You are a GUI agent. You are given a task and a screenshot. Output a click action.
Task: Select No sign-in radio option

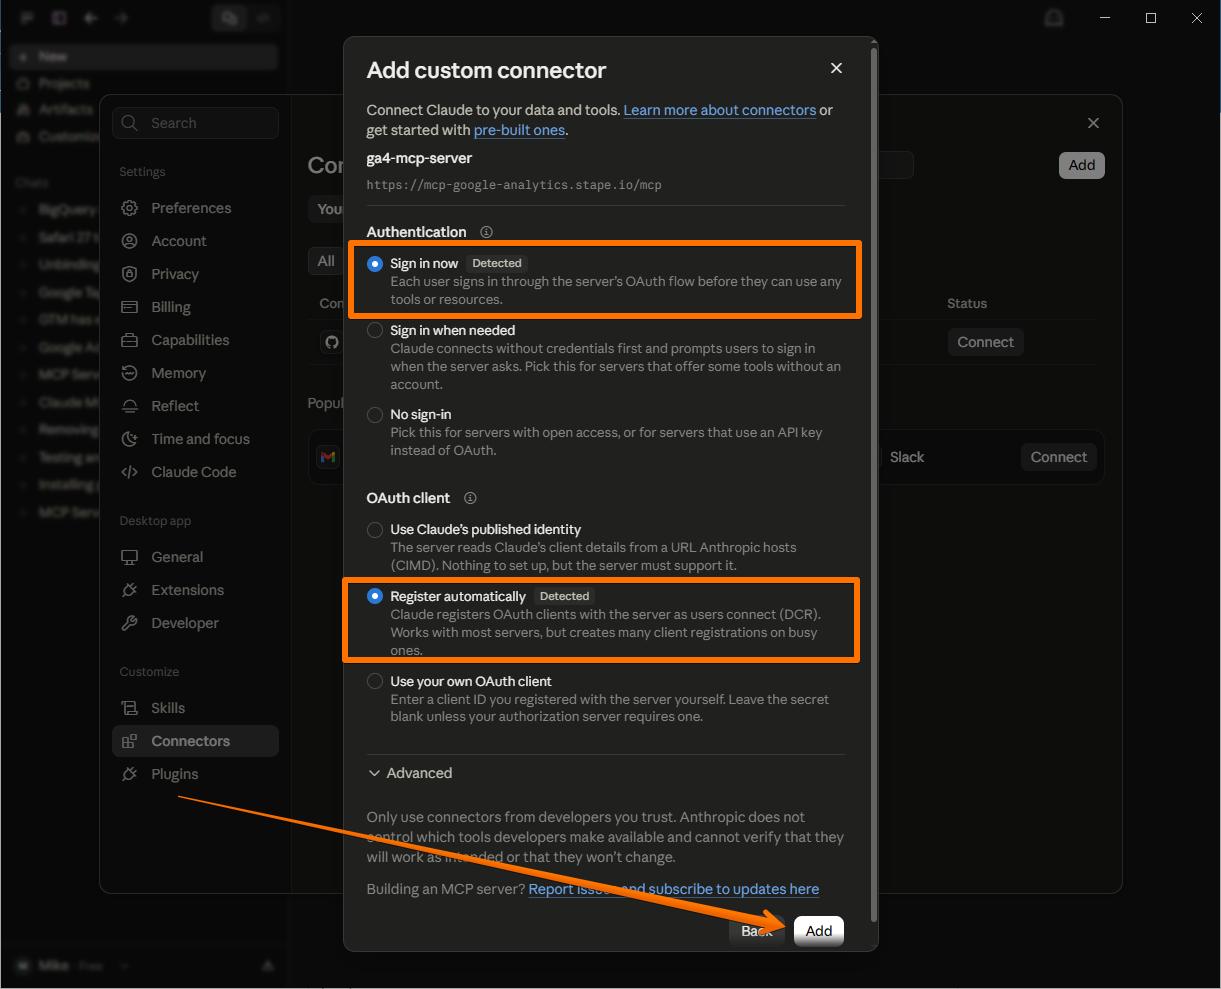375,414
